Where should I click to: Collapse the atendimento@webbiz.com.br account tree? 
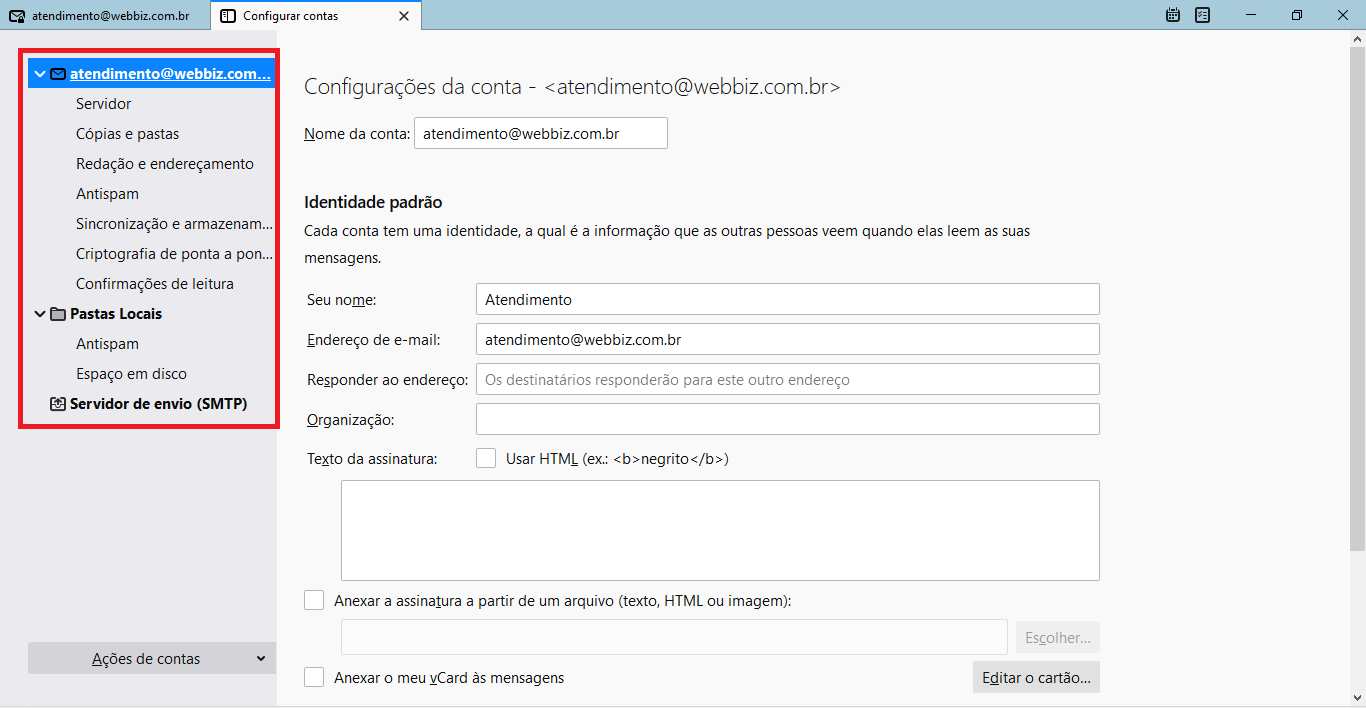(40, 74)
